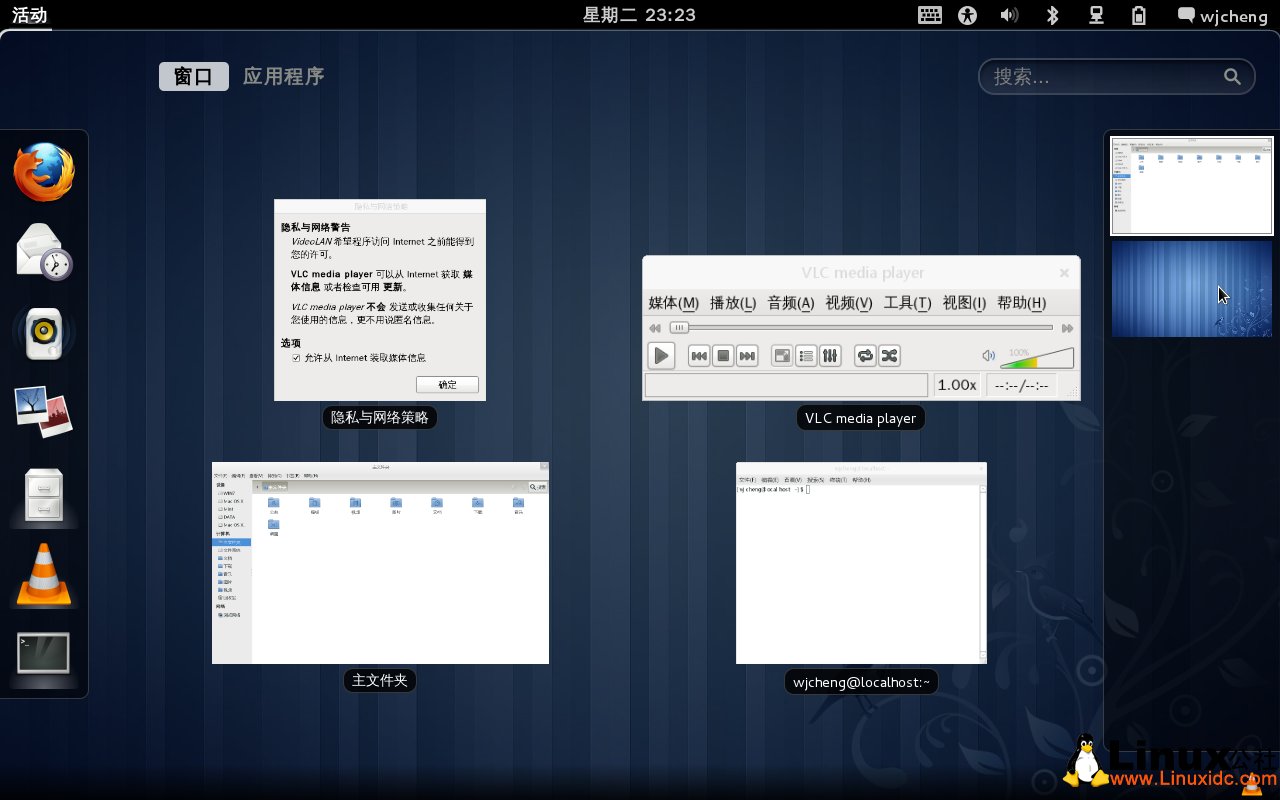Select the 窗口 tab
1280x800 pixels.
coord(193,77)
